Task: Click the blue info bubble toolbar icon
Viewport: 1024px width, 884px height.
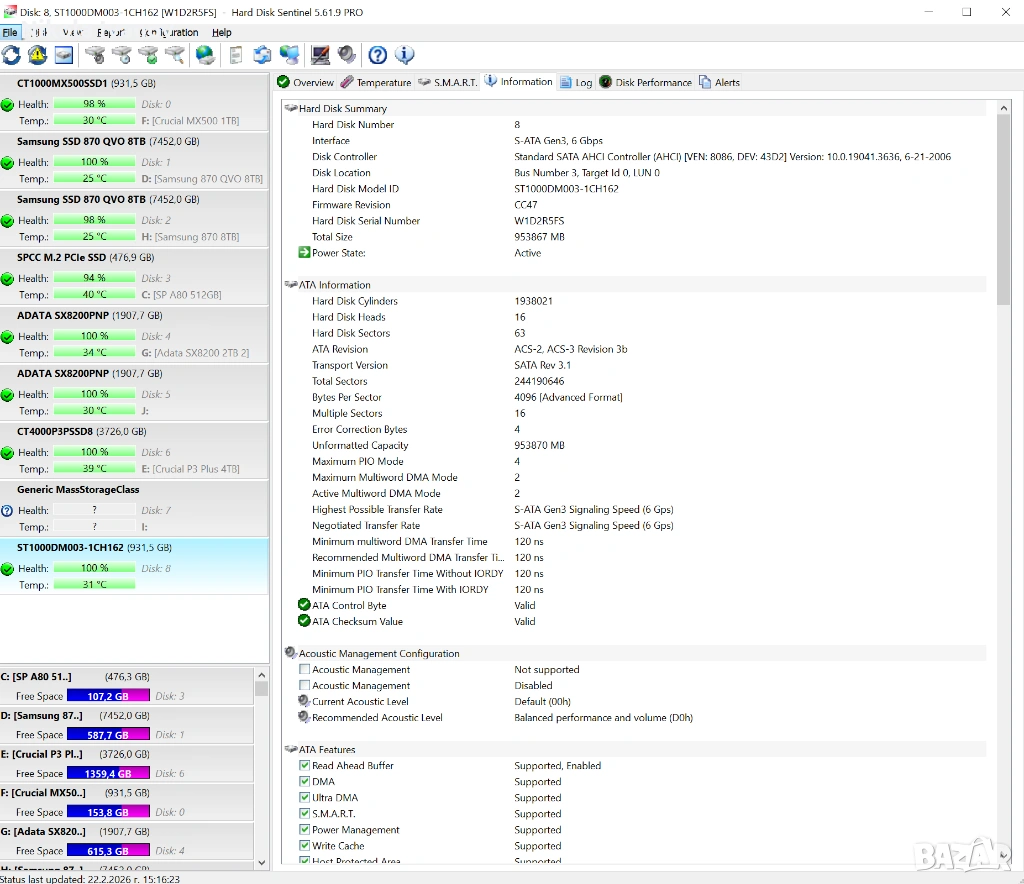Action: coord(404,55)
